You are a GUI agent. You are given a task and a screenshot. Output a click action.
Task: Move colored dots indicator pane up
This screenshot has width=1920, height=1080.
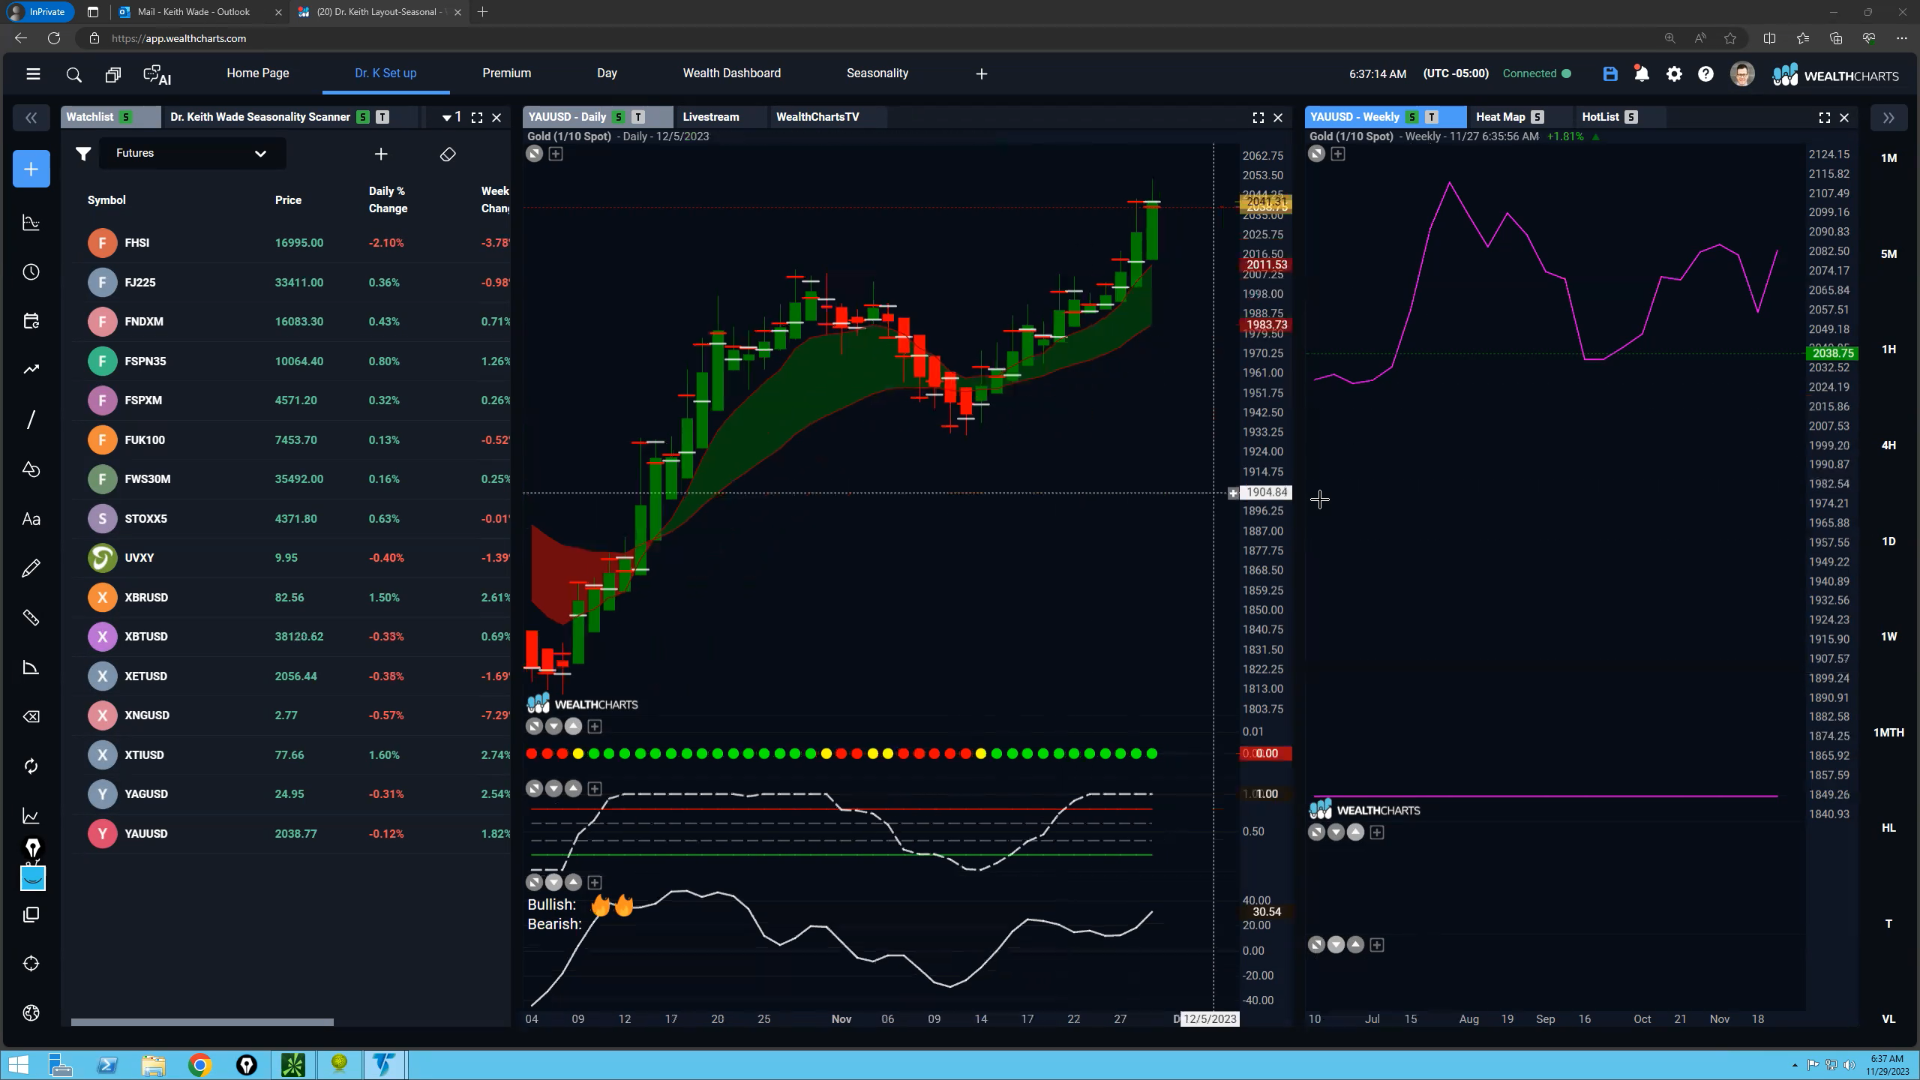point(573,727)
